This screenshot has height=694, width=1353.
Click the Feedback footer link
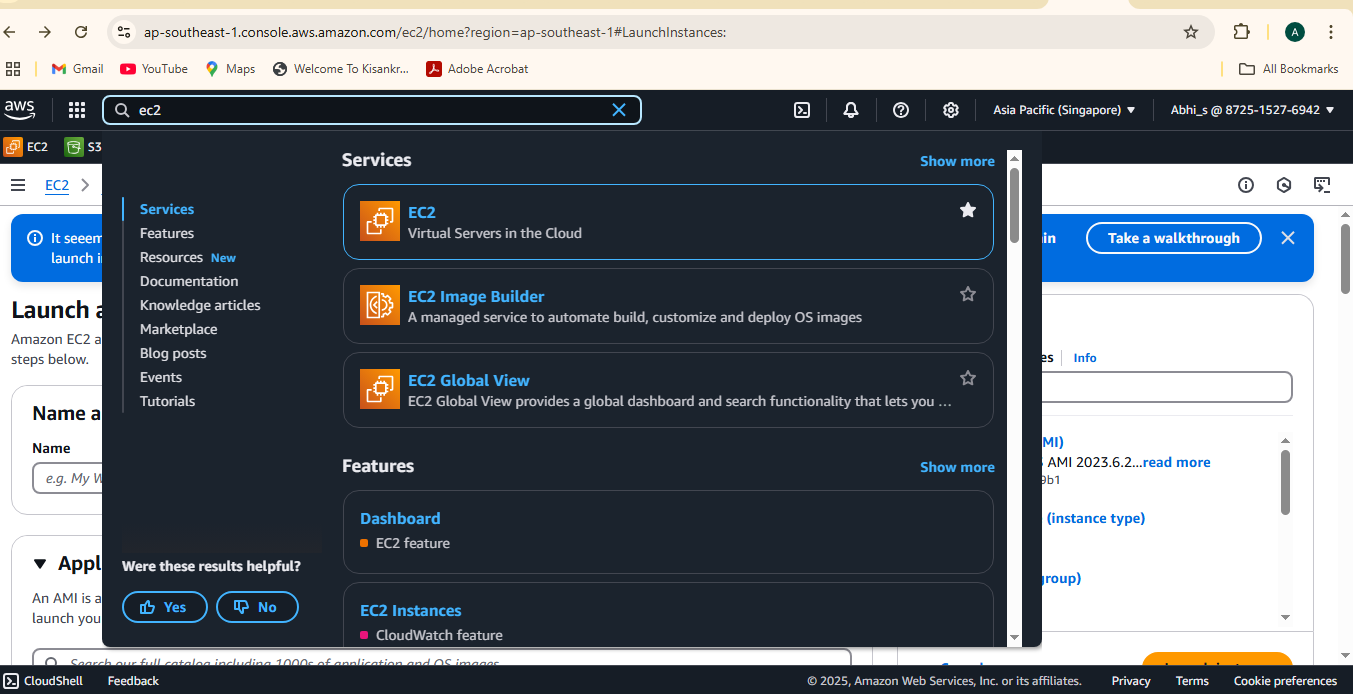[133, 681]
